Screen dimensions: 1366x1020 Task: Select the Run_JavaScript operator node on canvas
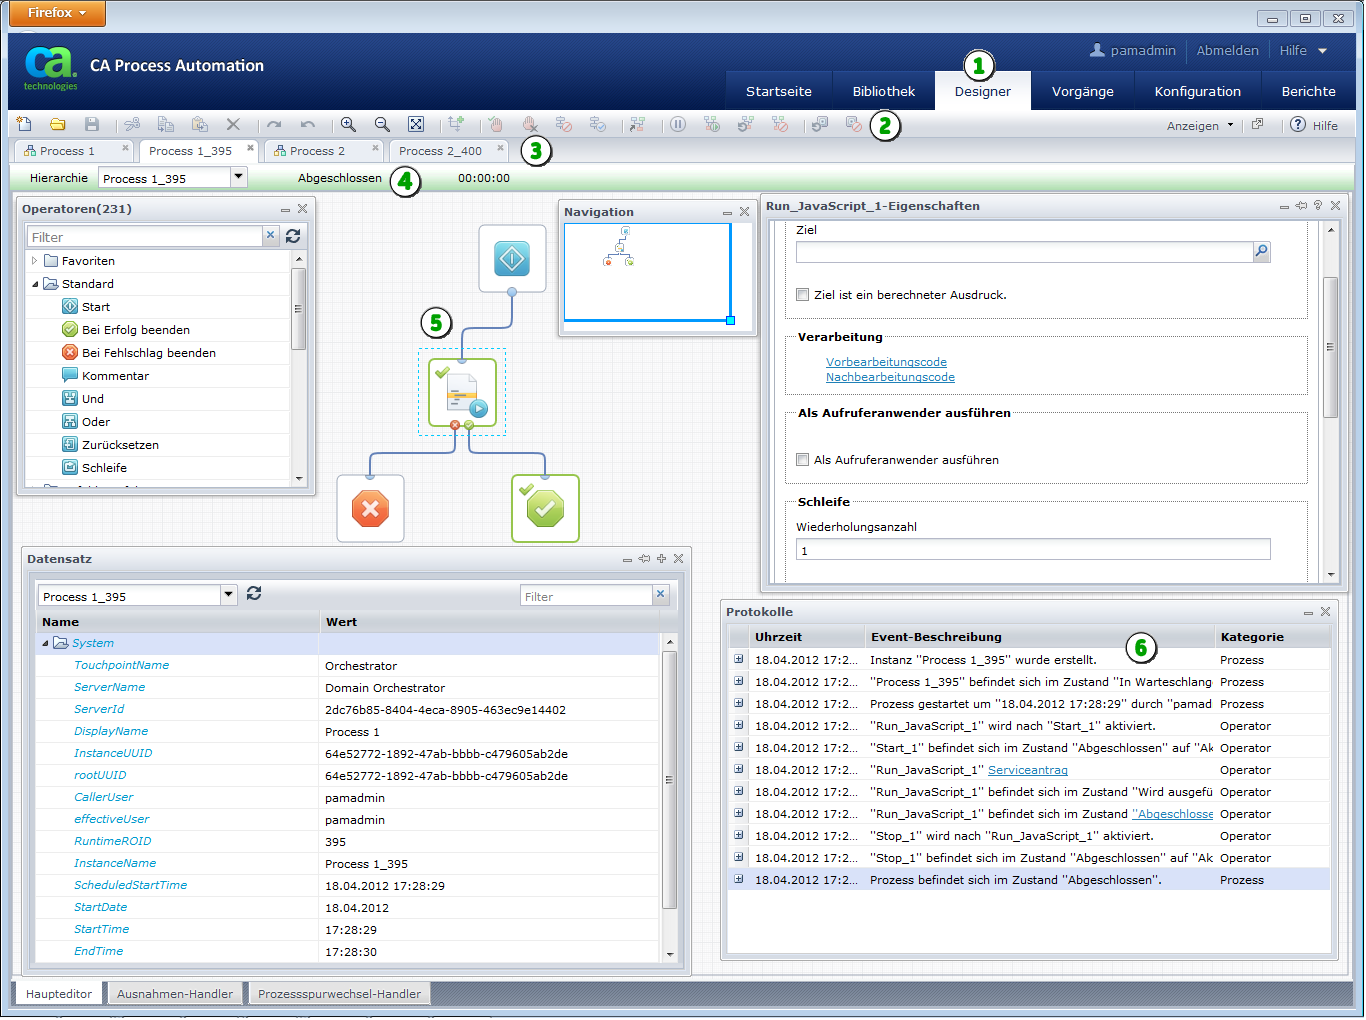(462, 393)
